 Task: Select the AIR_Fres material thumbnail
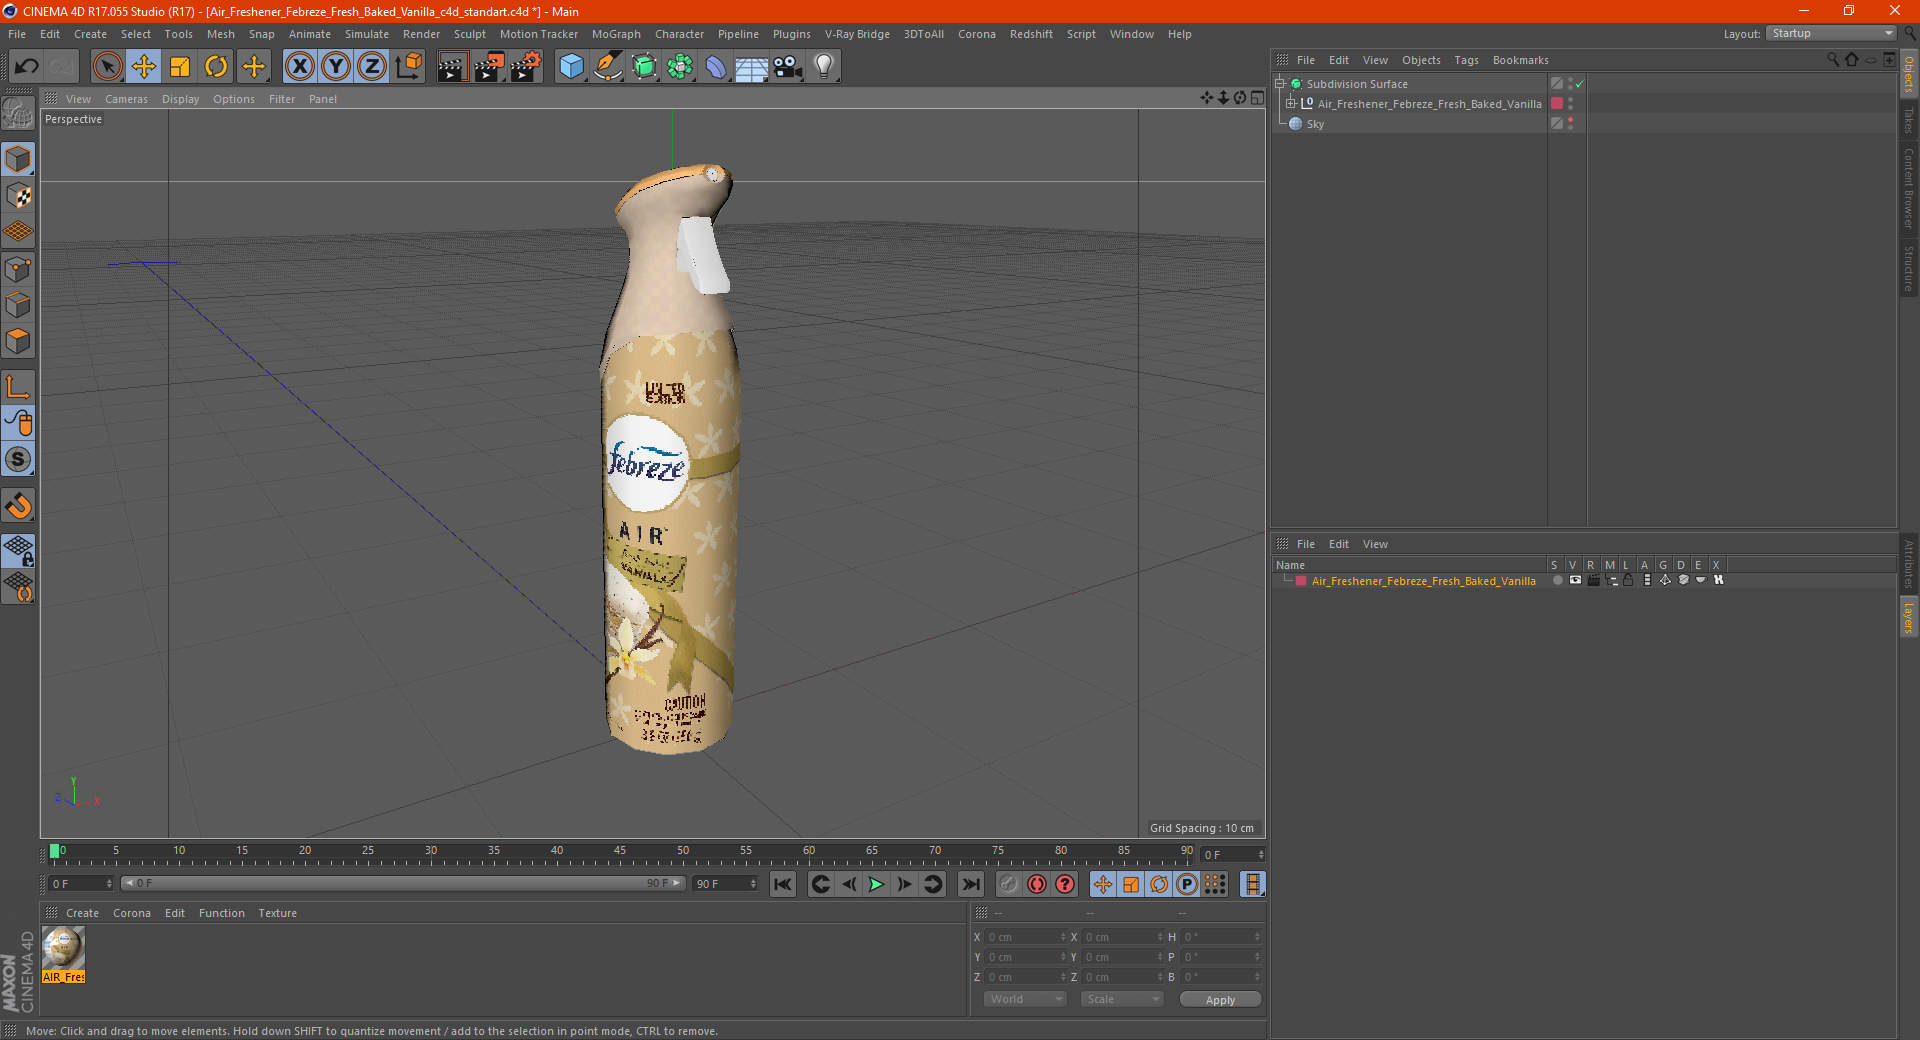tap(63, 954)
